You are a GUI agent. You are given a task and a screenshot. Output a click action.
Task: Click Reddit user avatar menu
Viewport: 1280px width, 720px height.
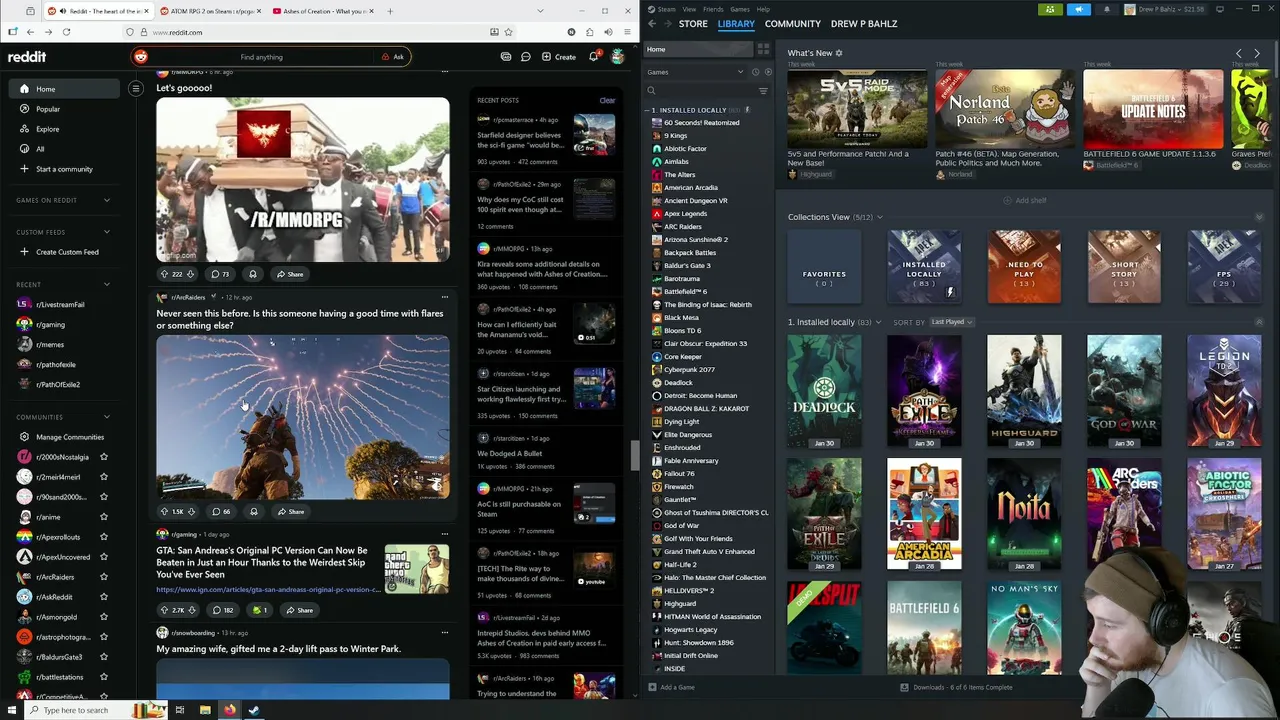click(618, 57)
